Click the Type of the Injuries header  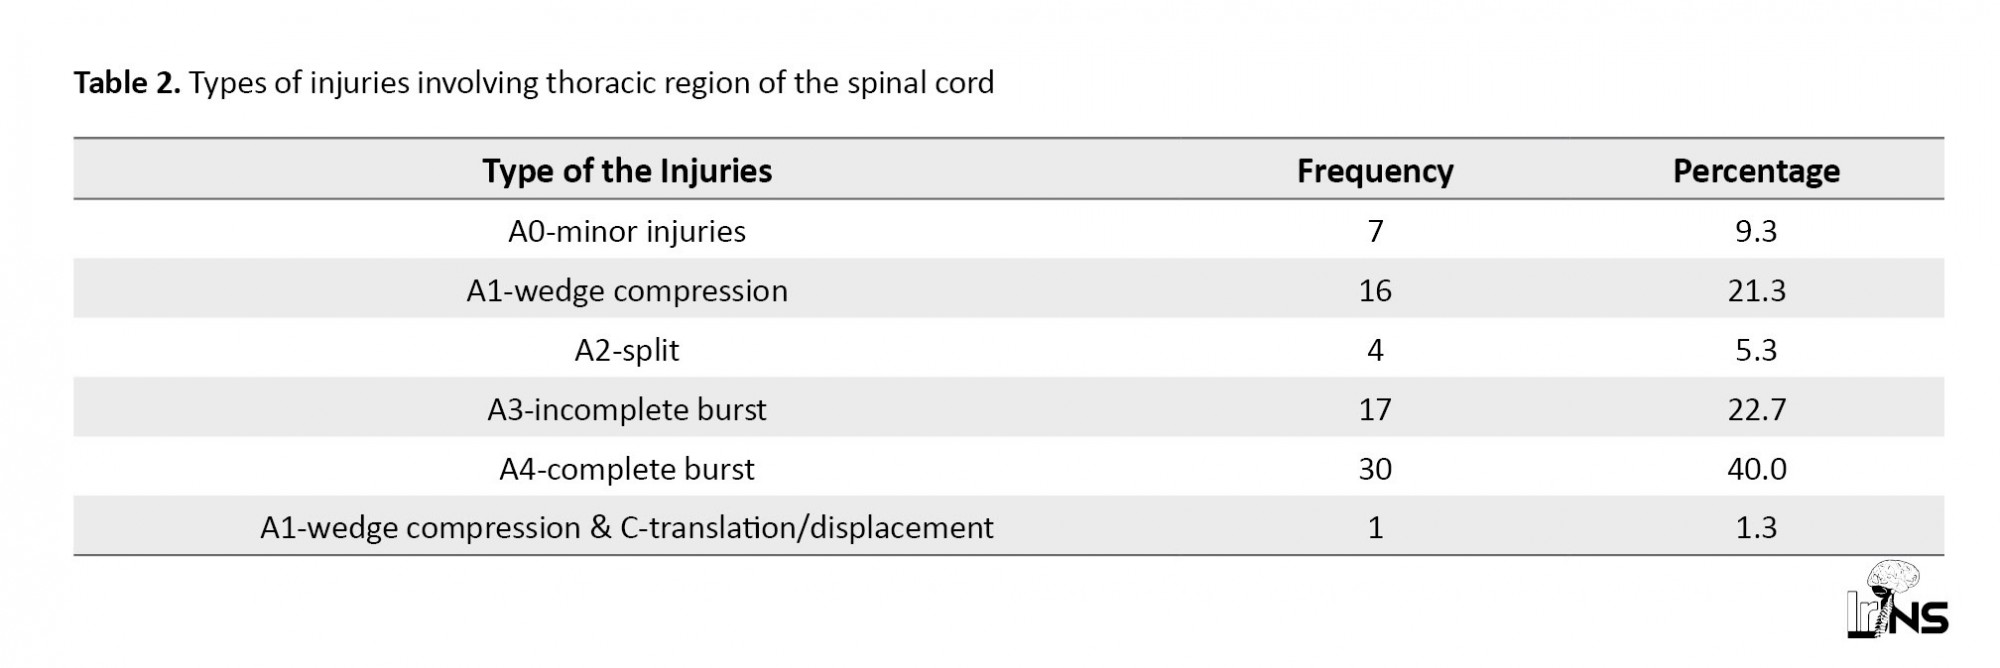(x=627, y=171)
